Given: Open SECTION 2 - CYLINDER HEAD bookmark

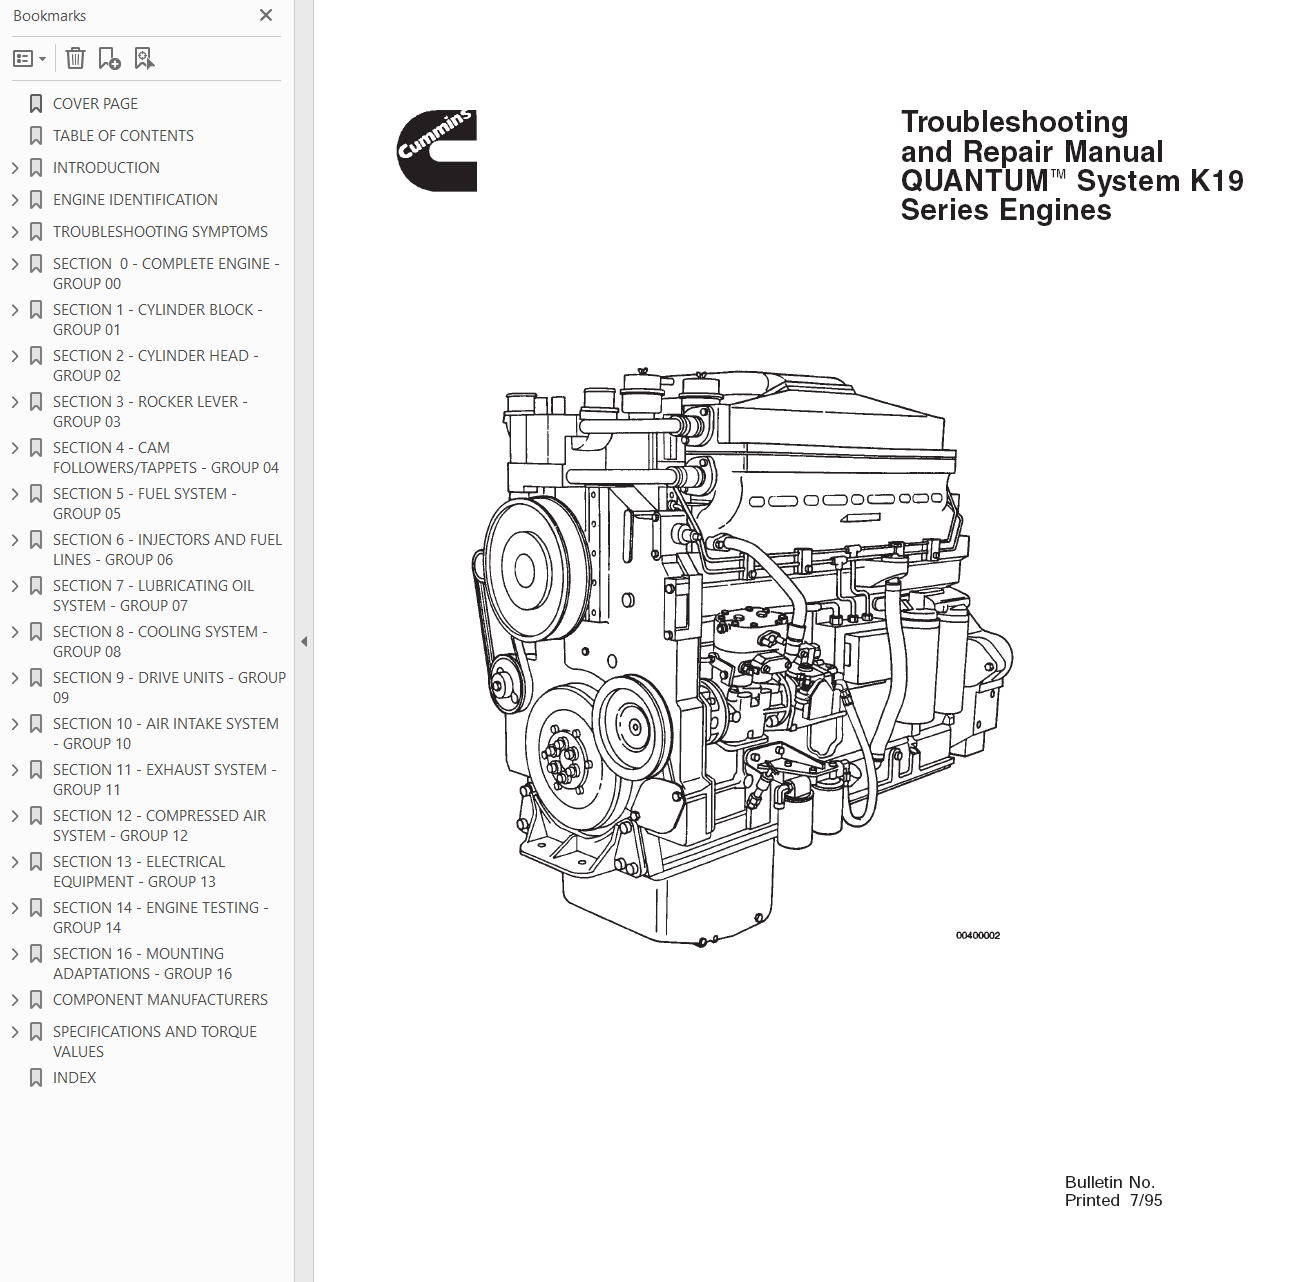Looking at the screenshot, I should tap(156, 366).
